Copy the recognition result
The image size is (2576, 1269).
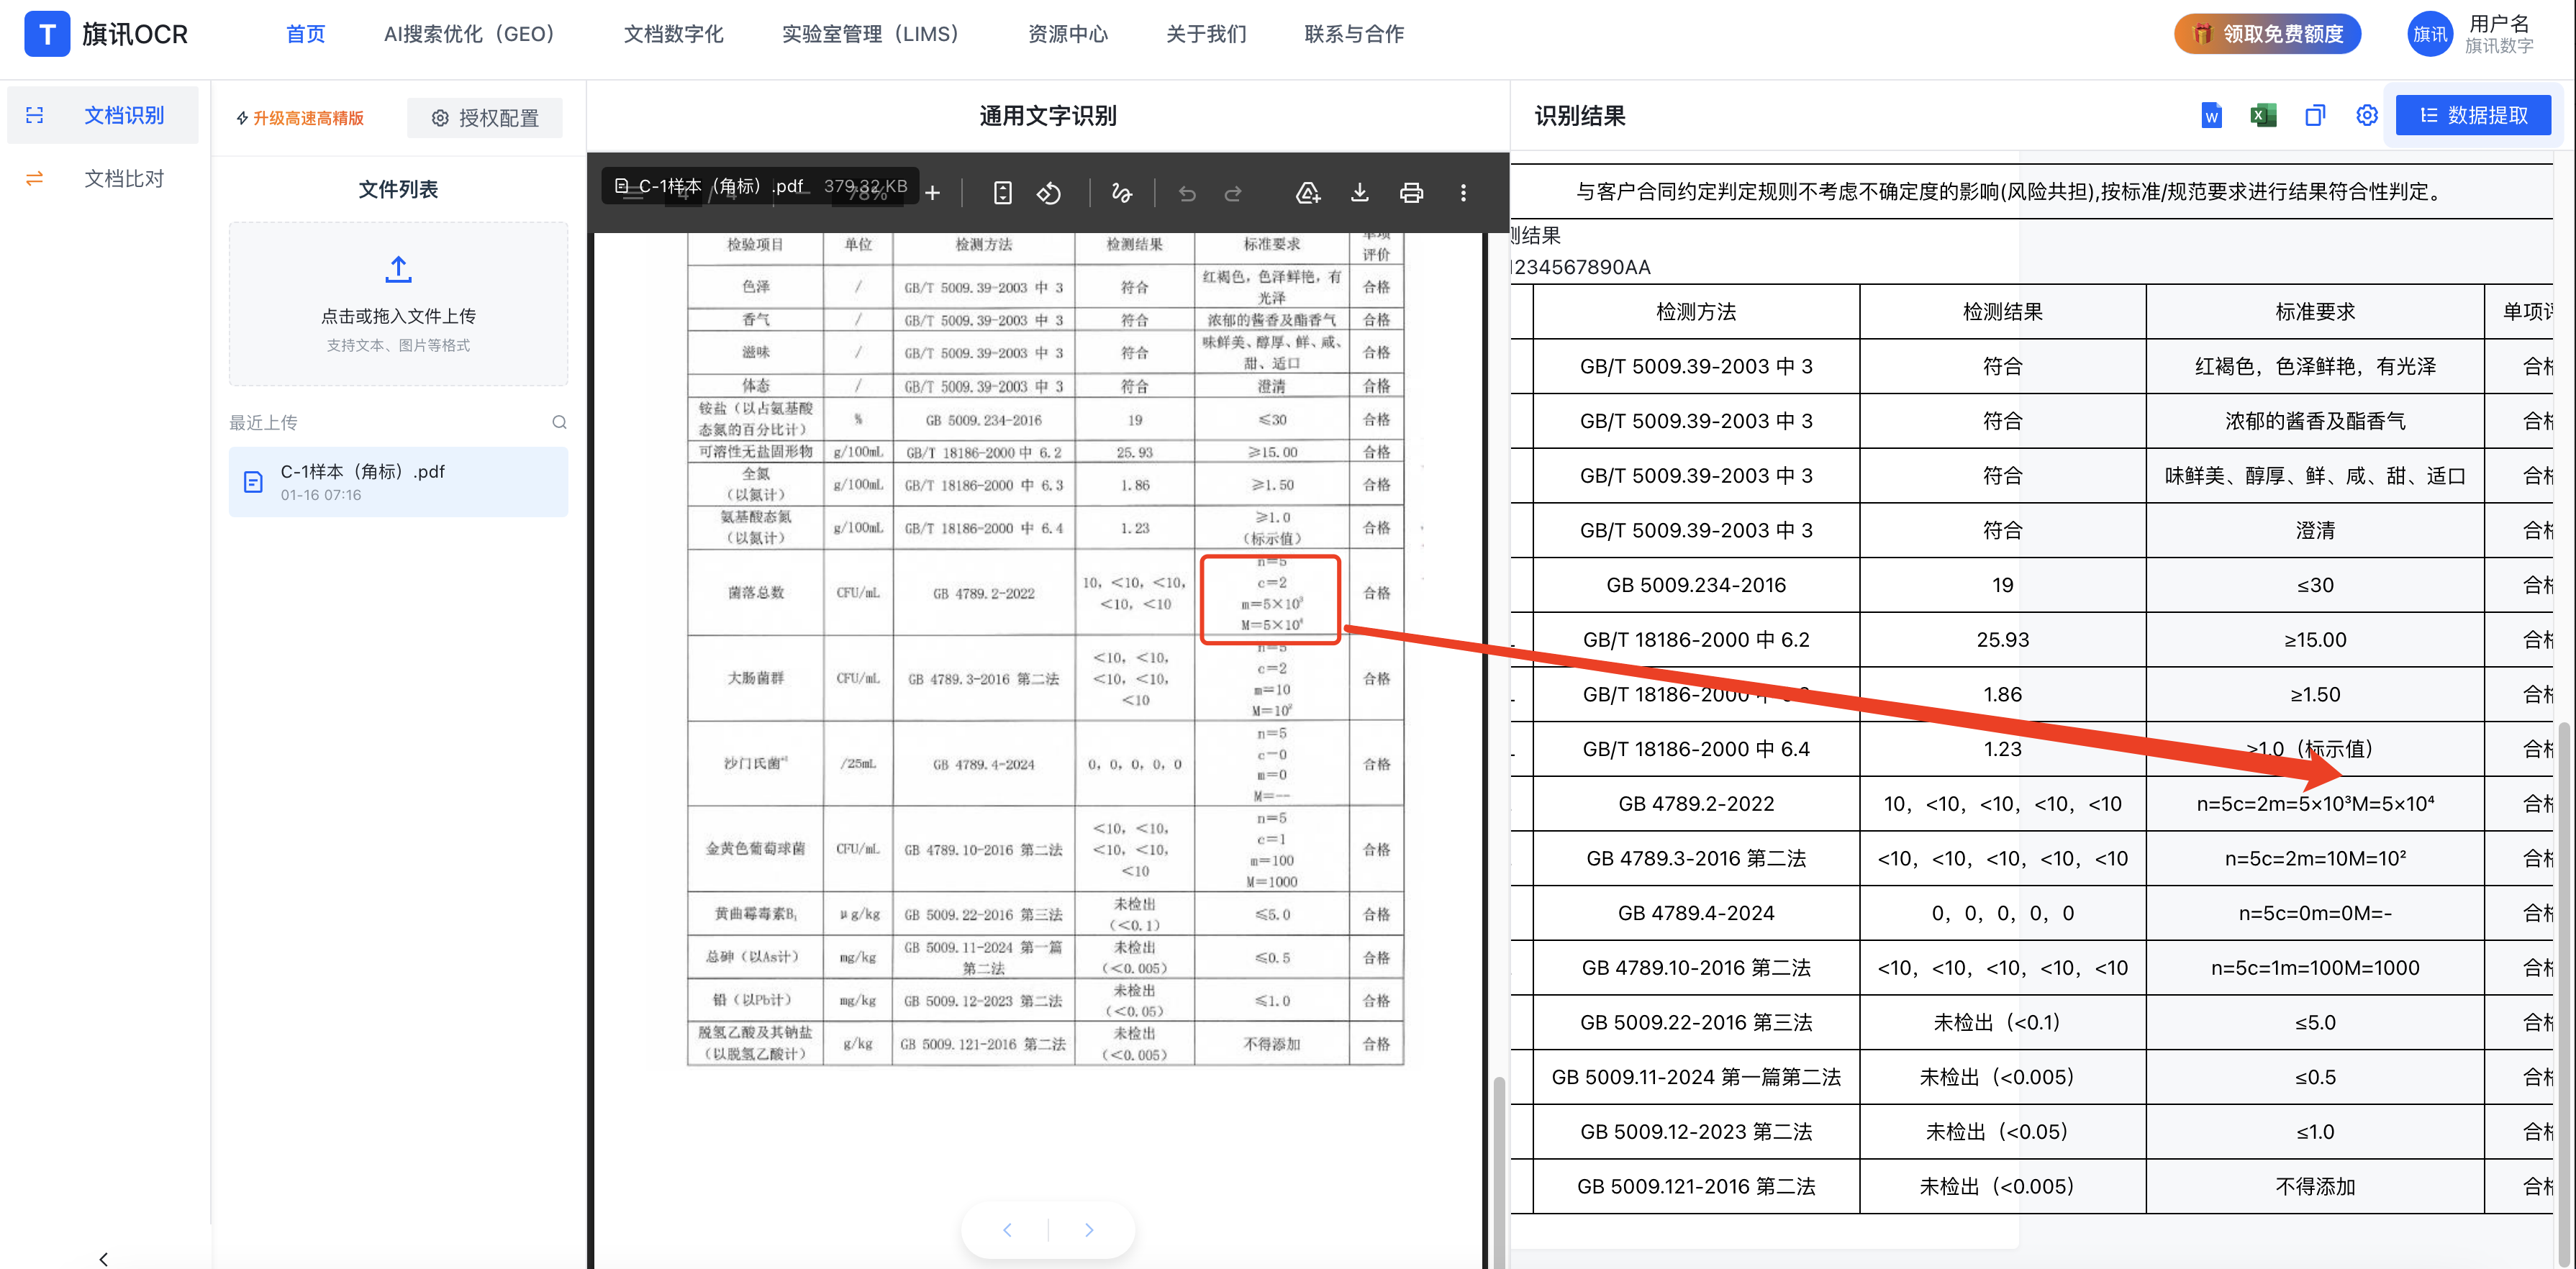tap(2315, 116)
